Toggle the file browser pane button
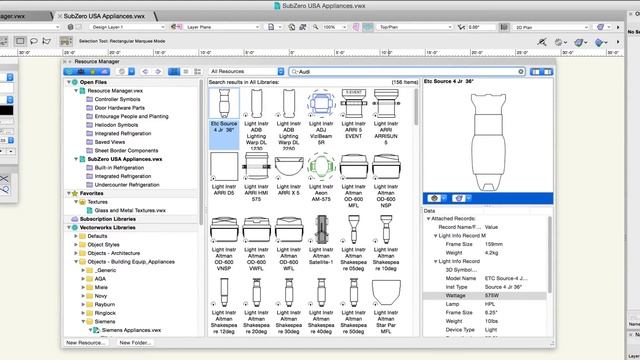 click(x=535, y=71)
